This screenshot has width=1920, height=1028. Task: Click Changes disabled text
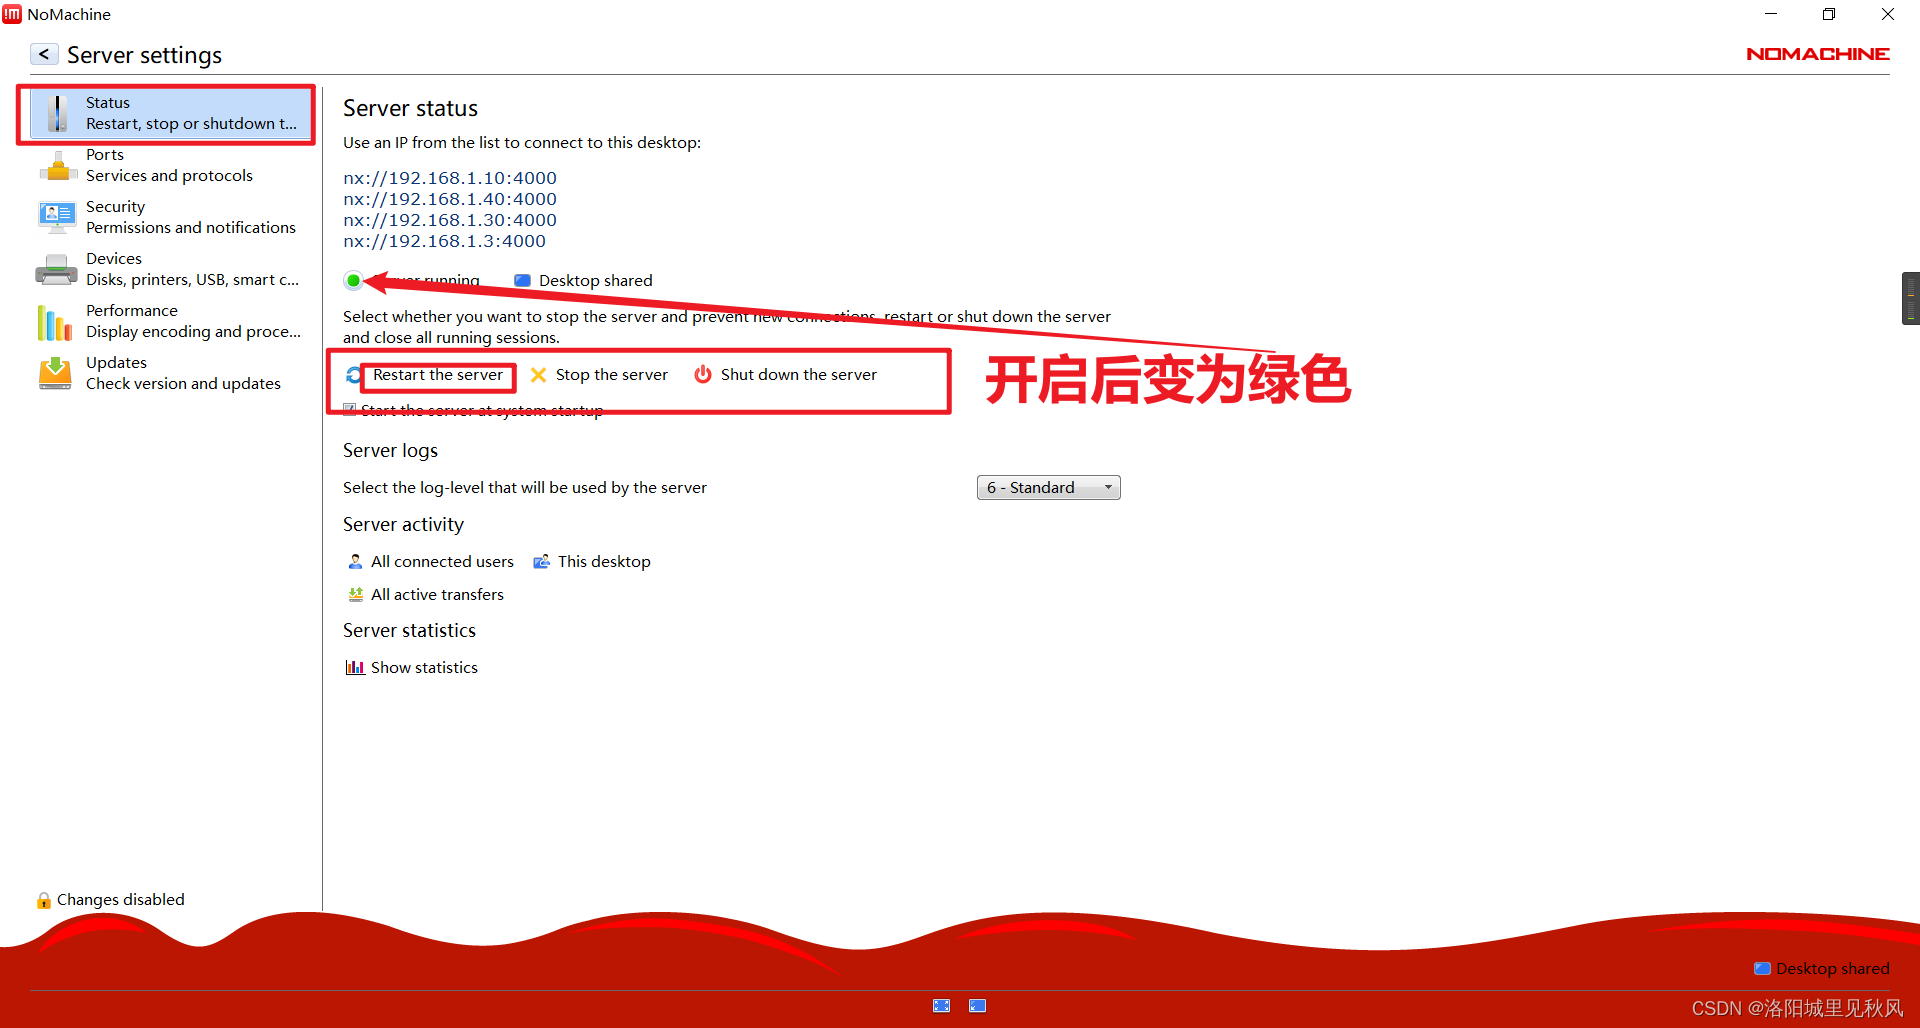coord(121,900)
